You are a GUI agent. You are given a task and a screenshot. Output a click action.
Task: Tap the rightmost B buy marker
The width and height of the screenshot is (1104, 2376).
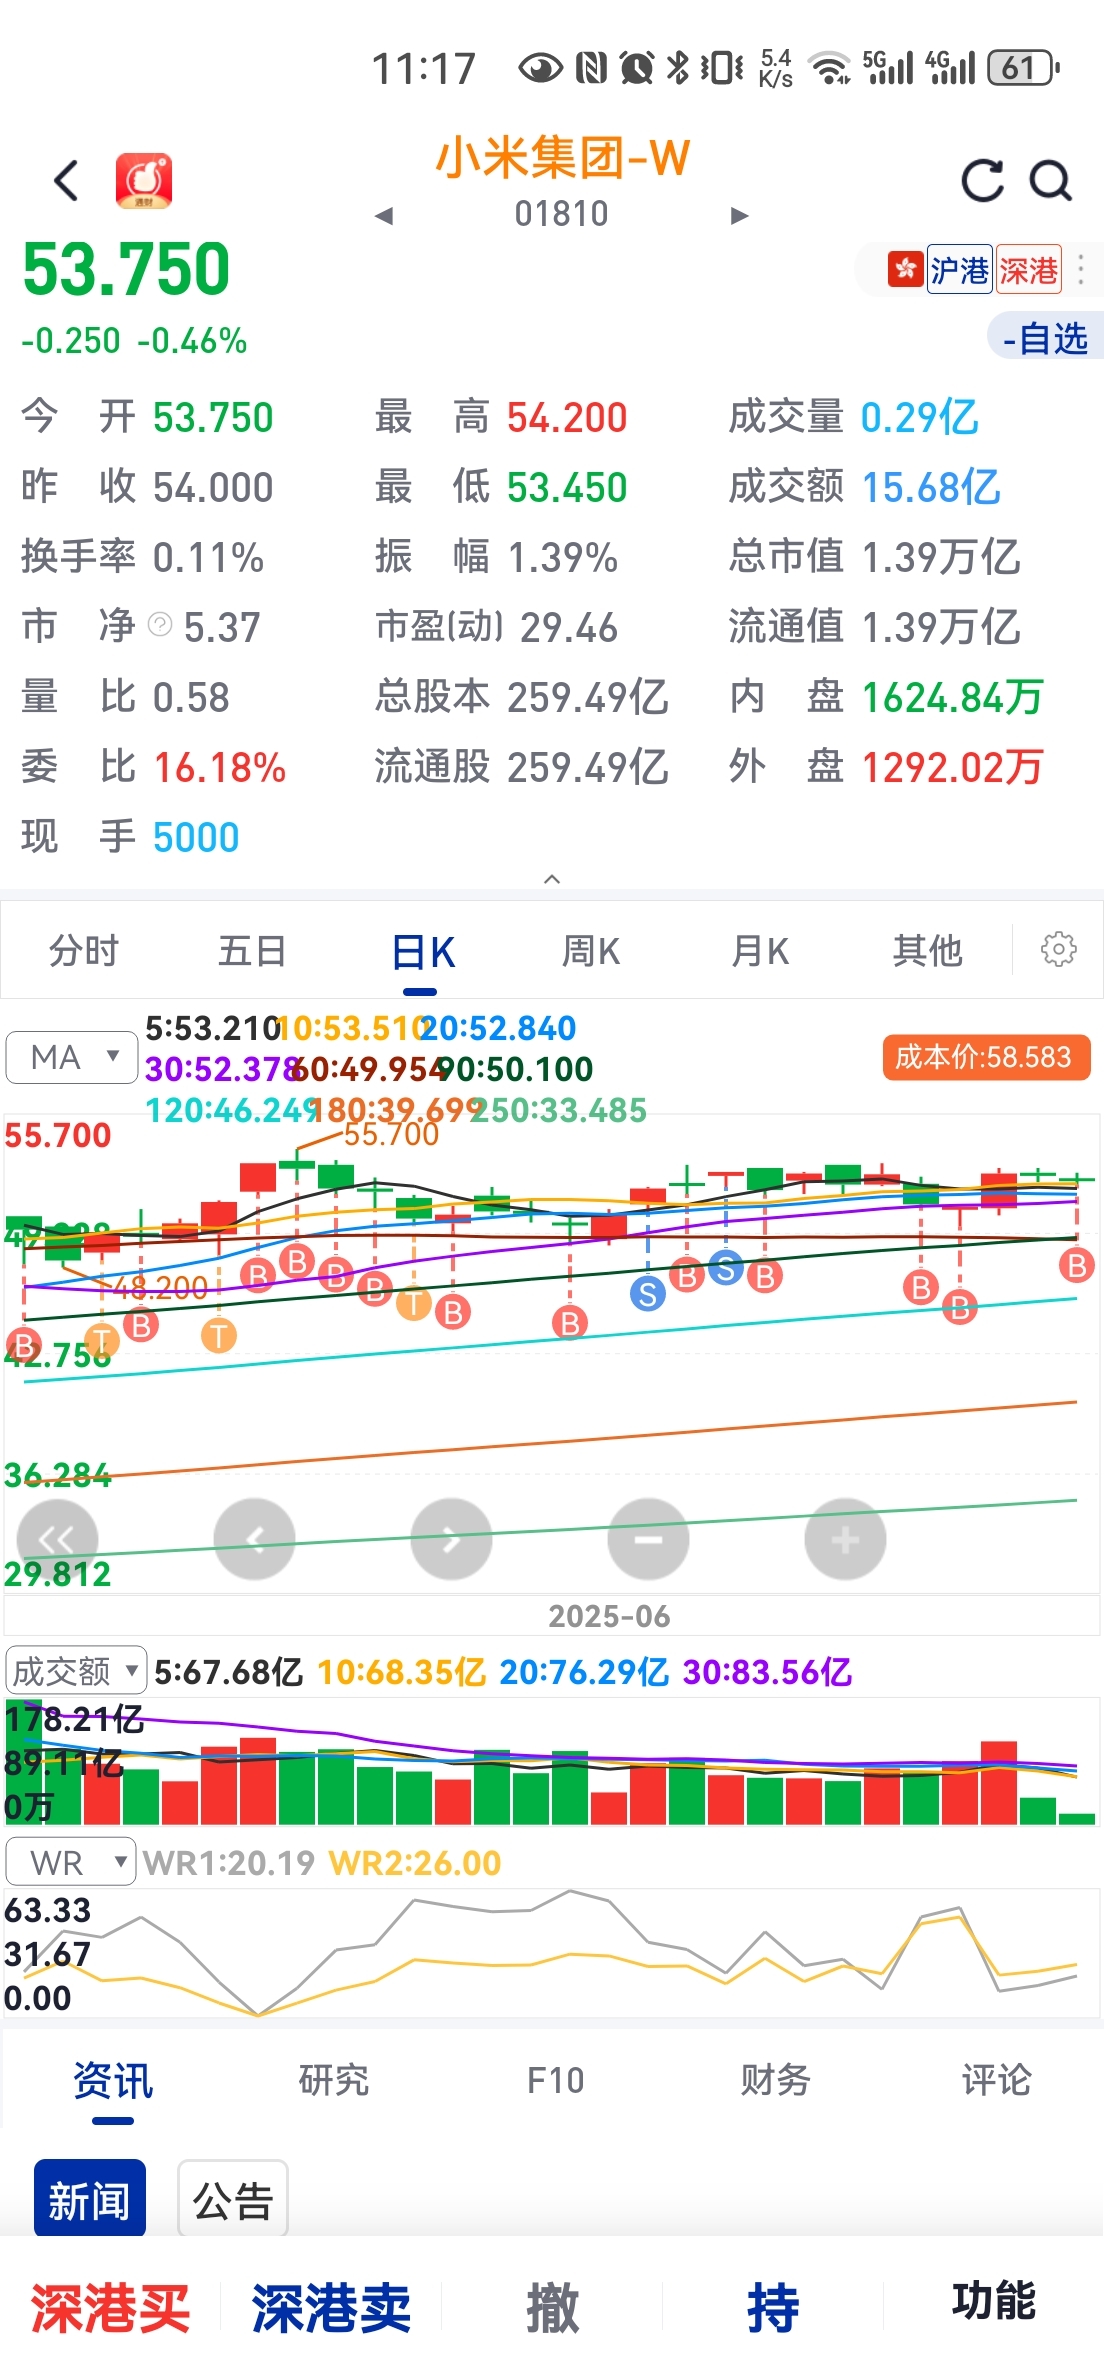pyautogui.click(x=1077, y=1265)
